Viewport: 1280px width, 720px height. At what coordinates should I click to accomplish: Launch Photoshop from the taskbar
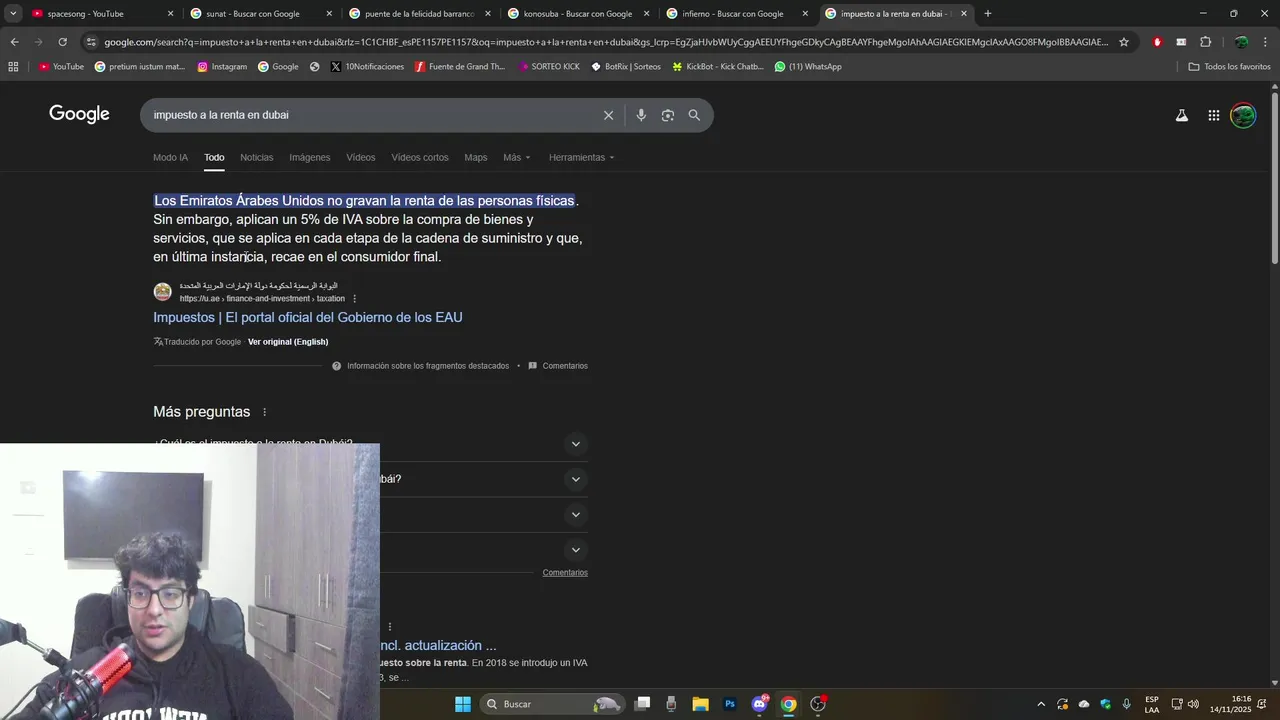[x=730, y=704]
